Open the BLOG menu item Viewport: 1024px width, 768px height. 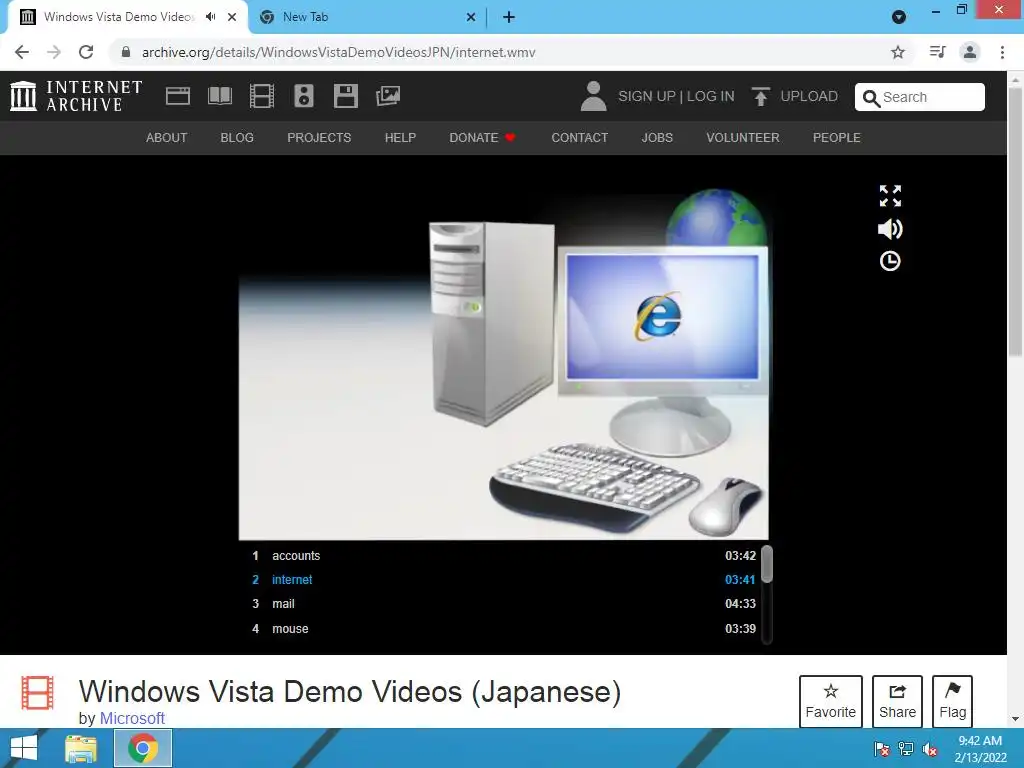point(237,138)
